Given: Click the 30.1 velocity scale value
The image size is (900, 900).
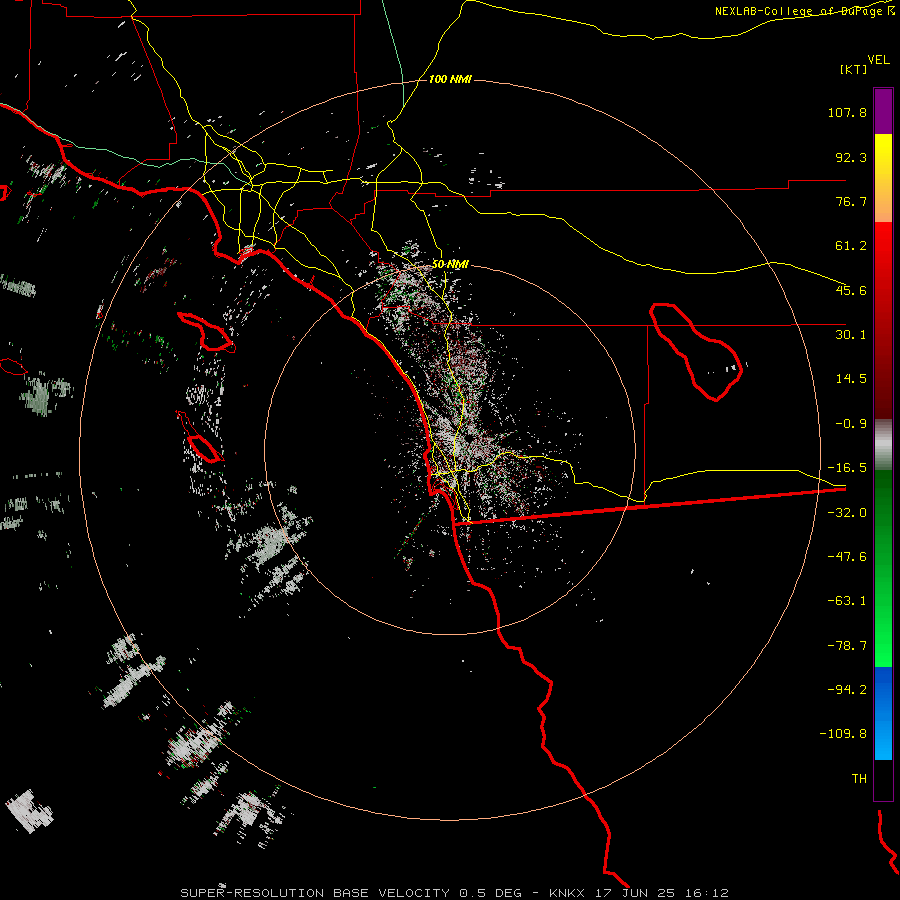Looking at the screenshot, I should pos(851,335).
